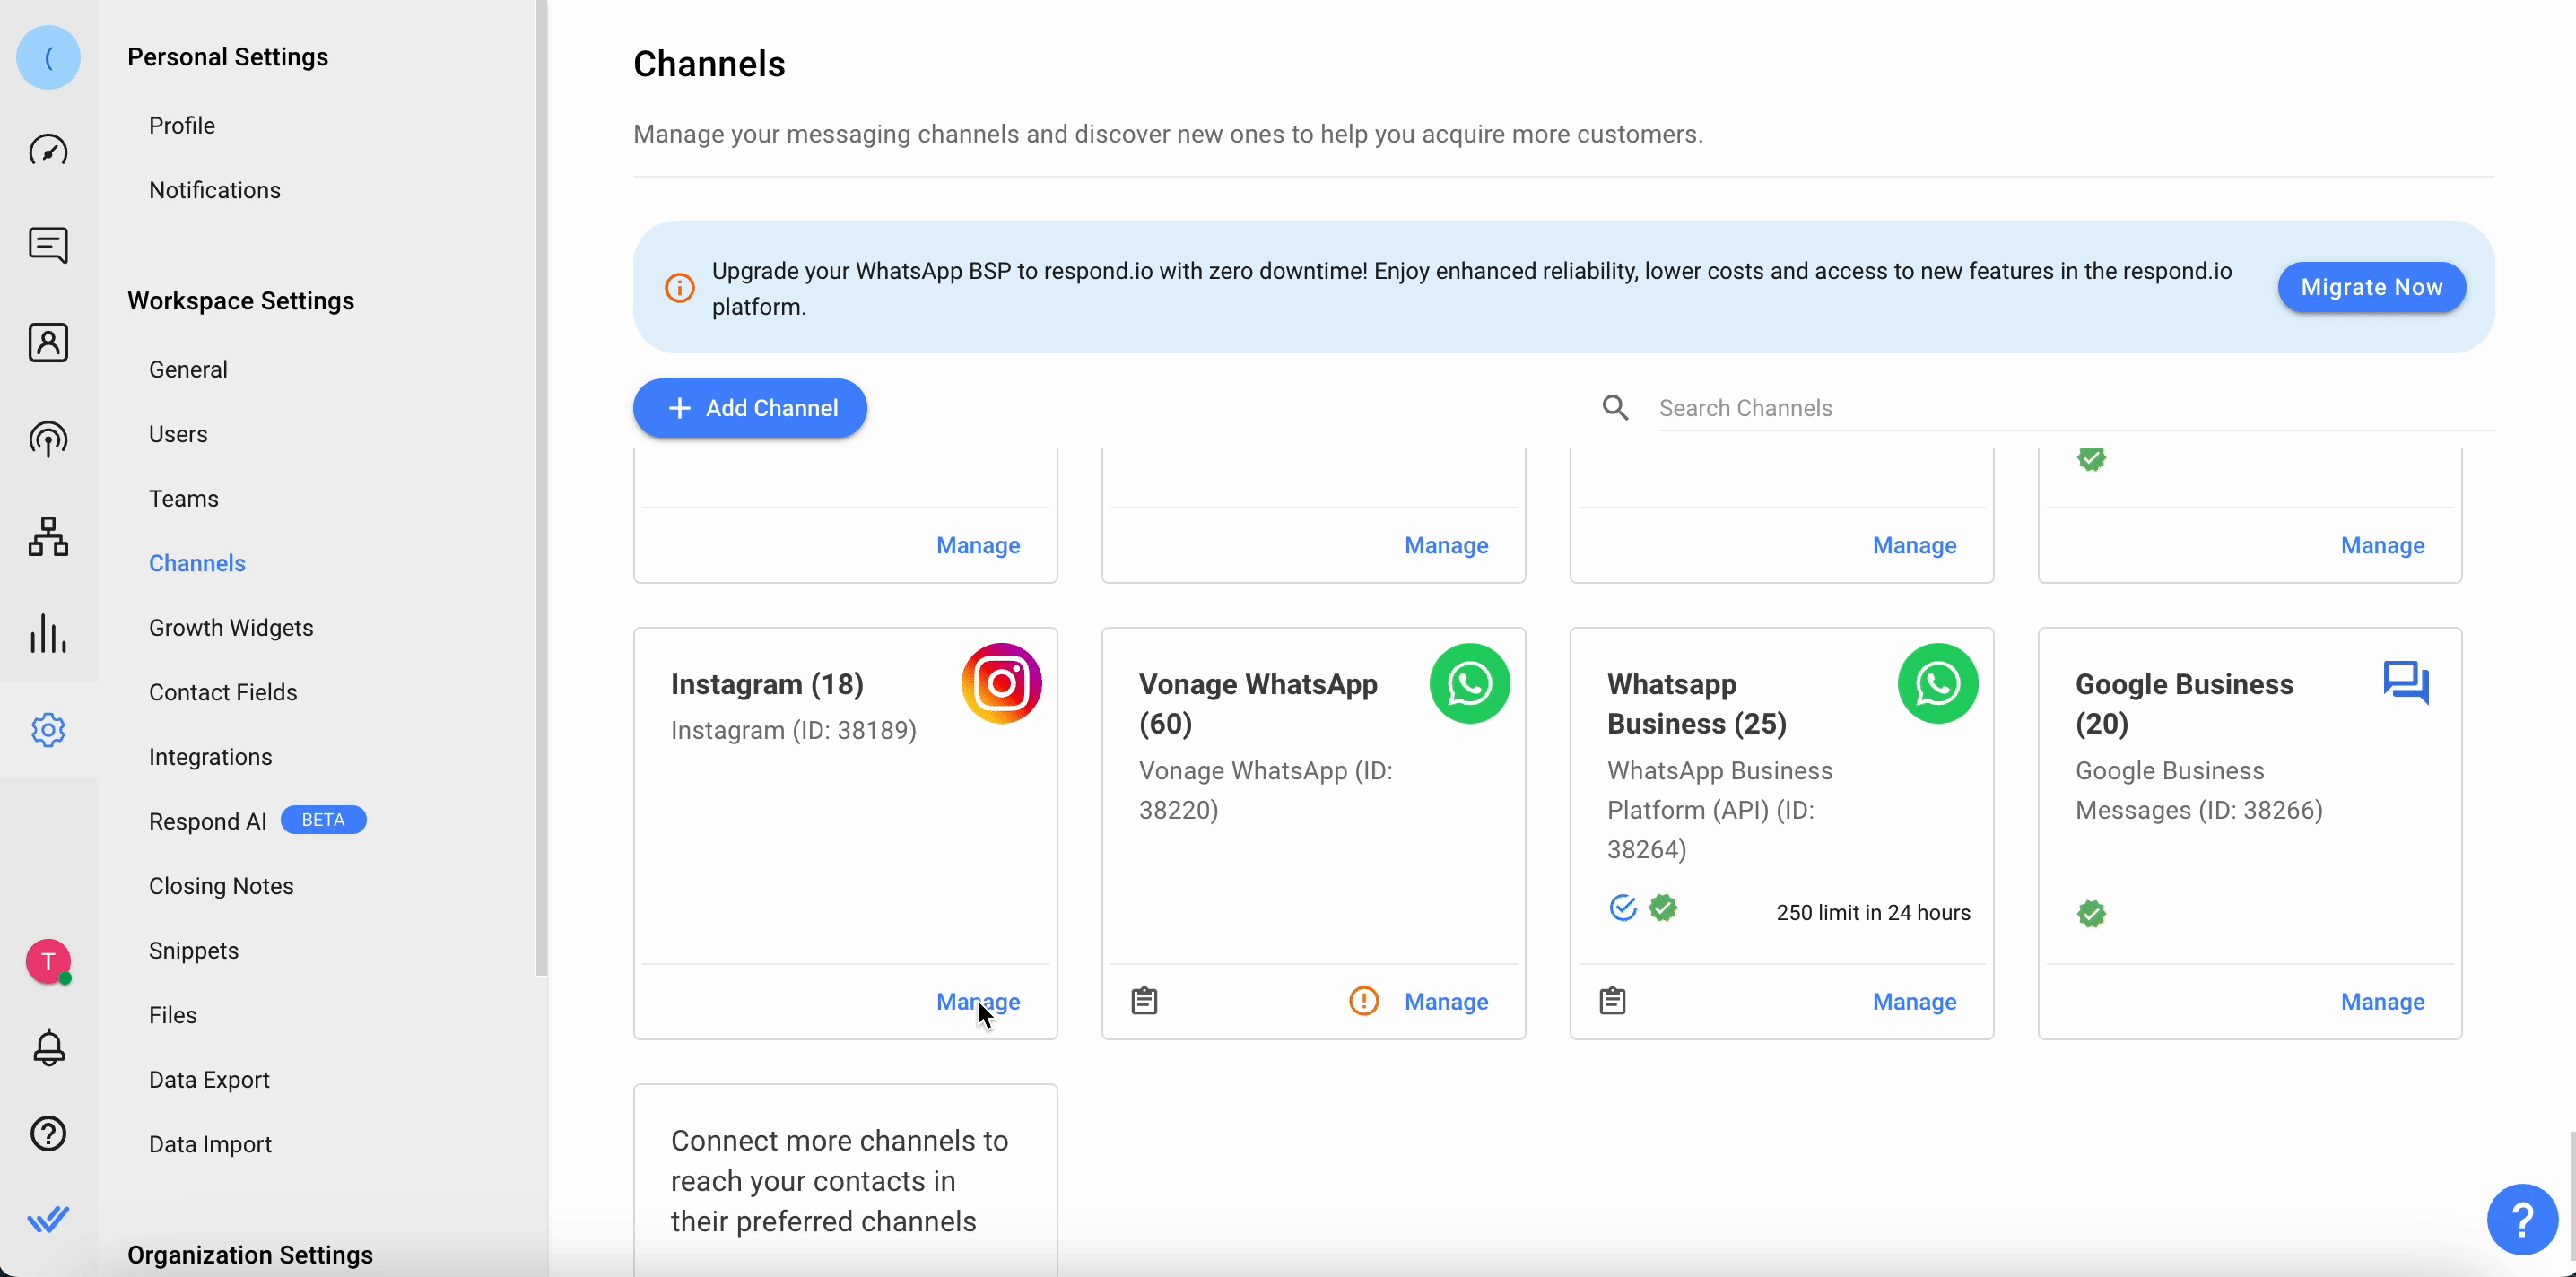Select Growth Widgets in Workspace Settings

tap(231, 628)
